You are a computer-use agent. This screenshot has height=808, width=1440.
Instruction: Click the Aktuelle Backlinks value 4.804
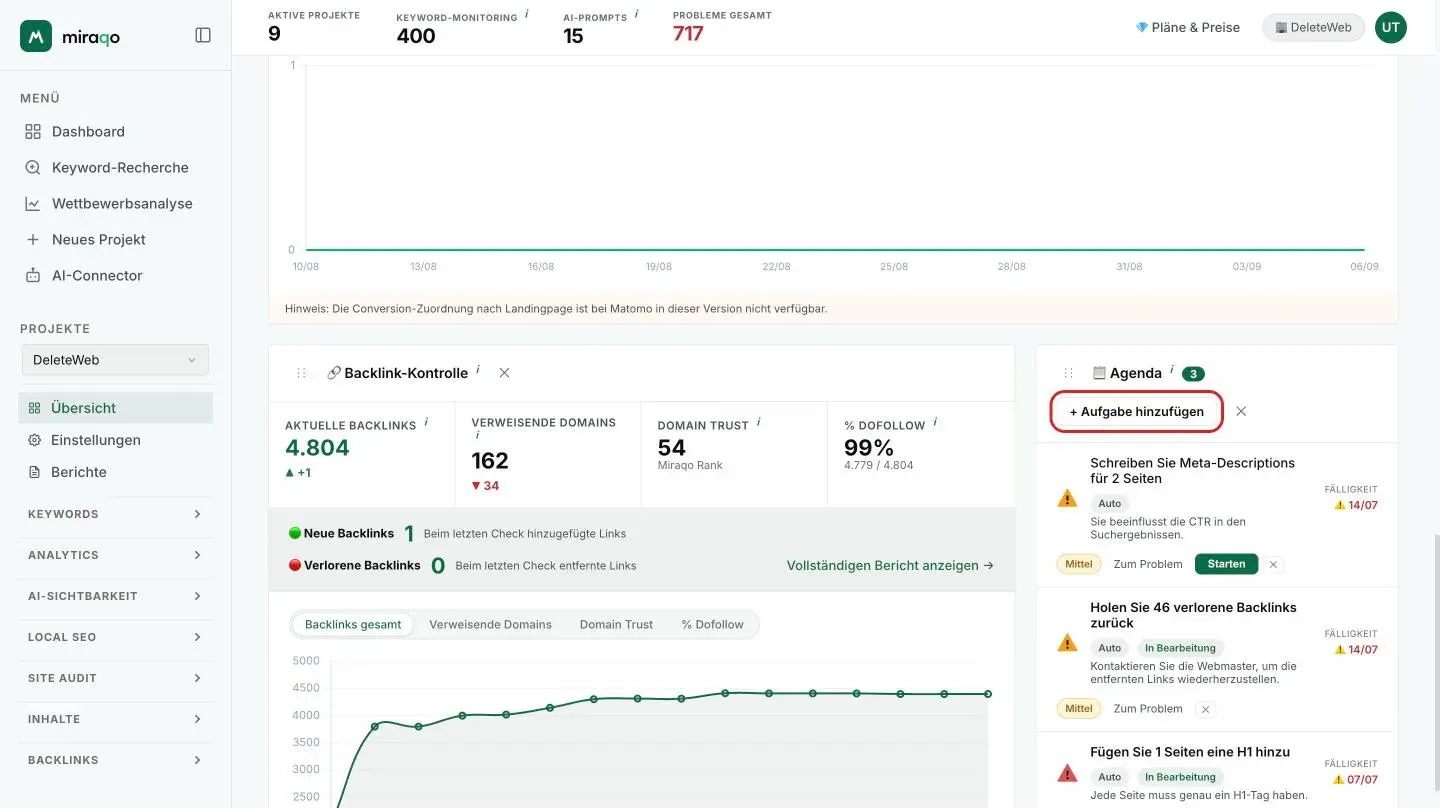click(317, 448)
